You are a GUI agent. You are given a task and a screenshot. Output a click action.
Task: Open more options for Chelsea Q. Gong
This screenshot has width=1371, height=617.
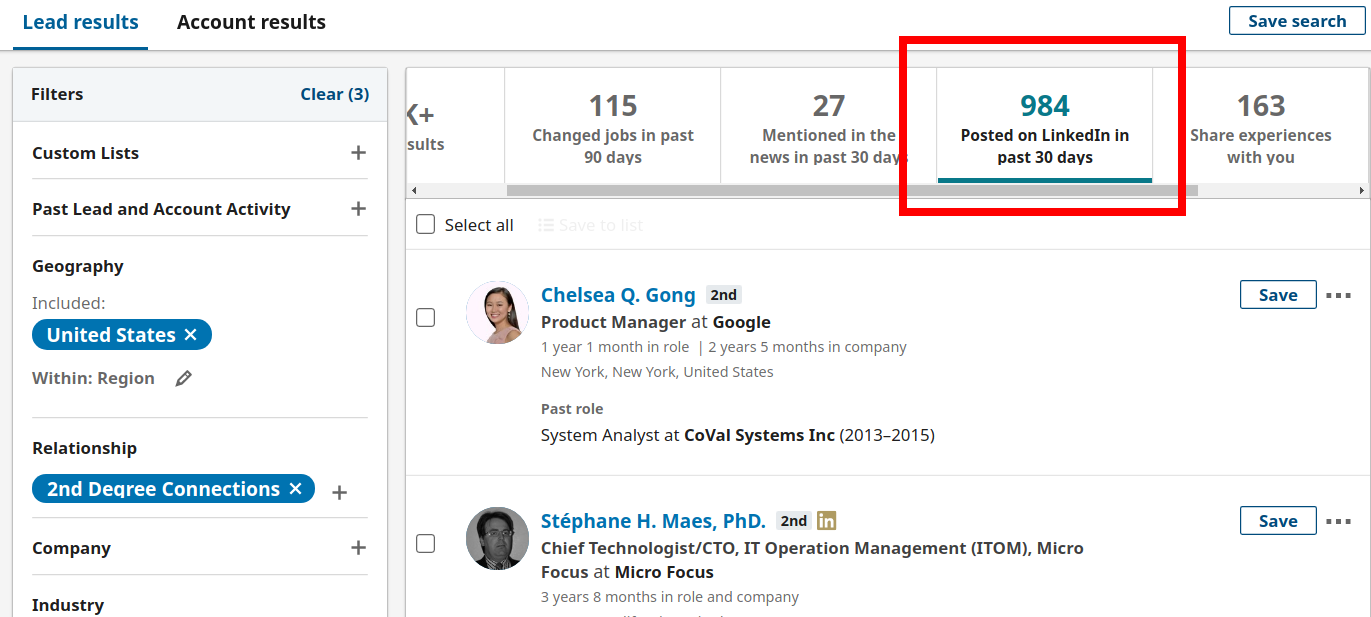coord(1338,295)
